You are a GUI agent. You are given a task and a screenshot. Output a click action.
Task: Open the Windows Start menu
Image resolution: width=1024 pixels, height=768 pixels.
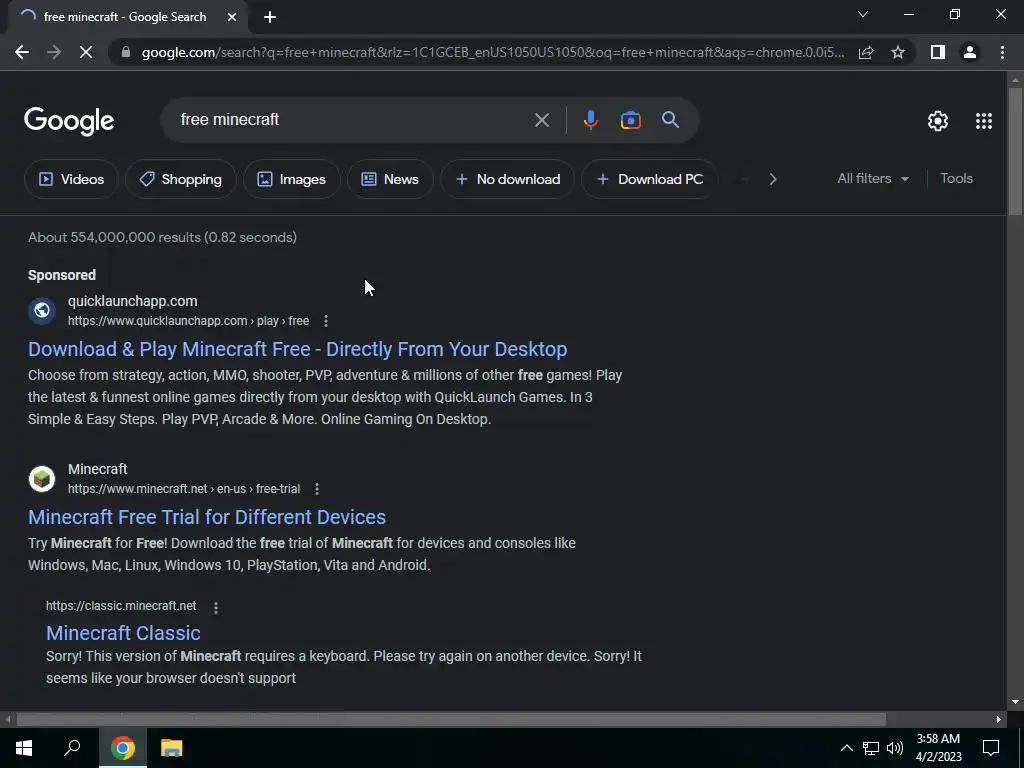click(24, 748)
